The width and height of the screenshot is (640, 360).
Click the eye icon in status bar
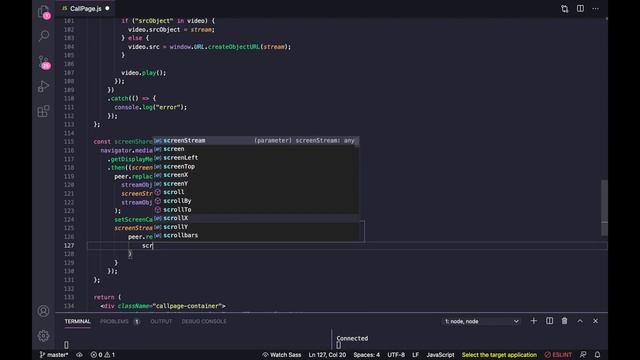point(80,355)
